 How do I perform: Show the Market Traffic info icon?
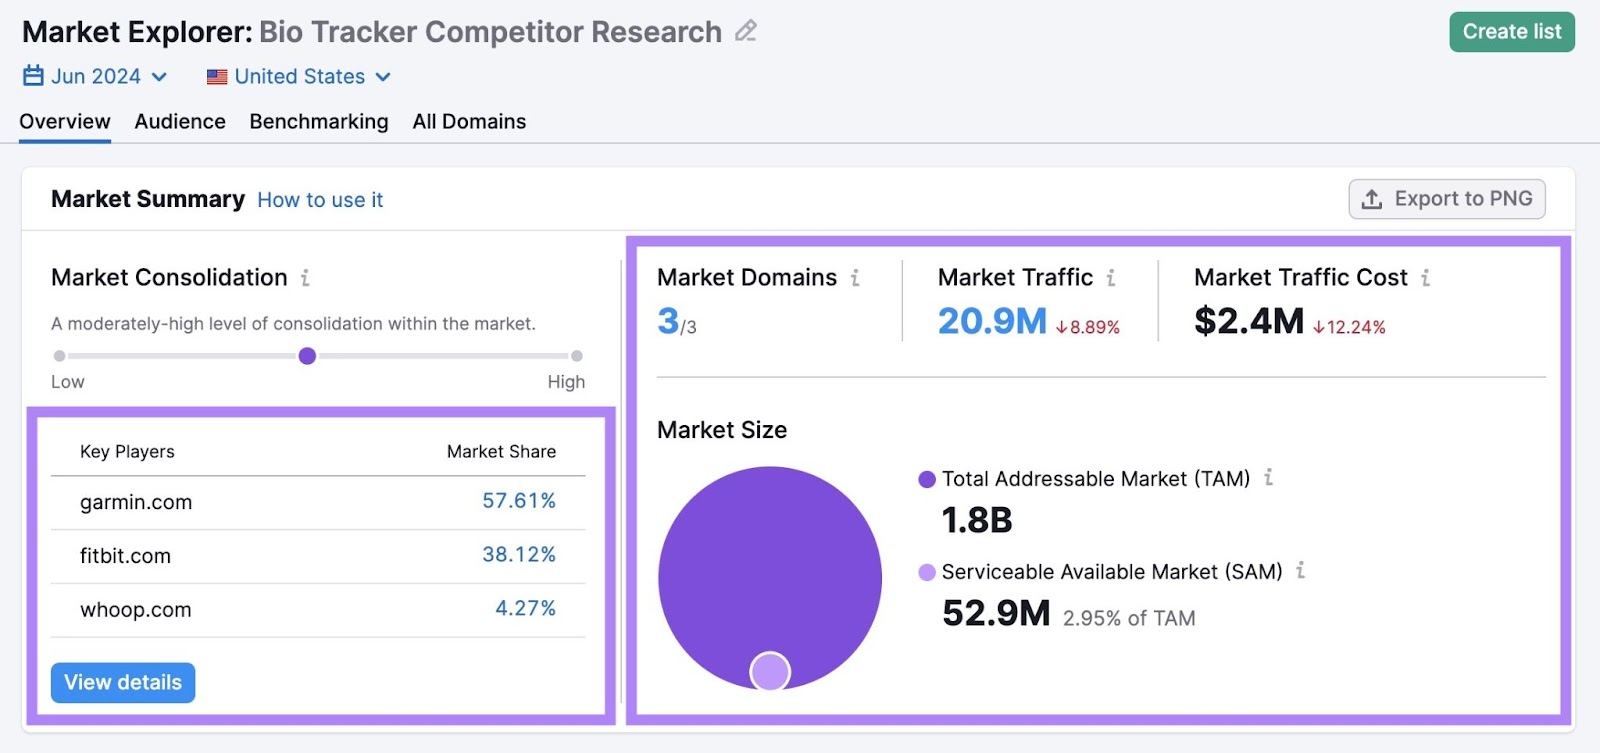(1111, 278)
